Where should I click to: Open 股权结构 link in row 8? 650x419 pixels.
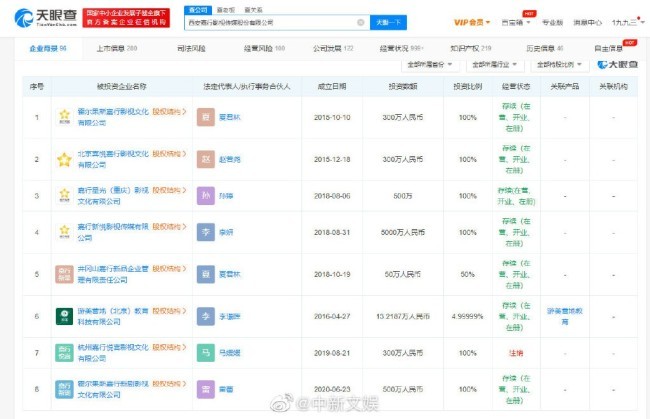point(170,384)
